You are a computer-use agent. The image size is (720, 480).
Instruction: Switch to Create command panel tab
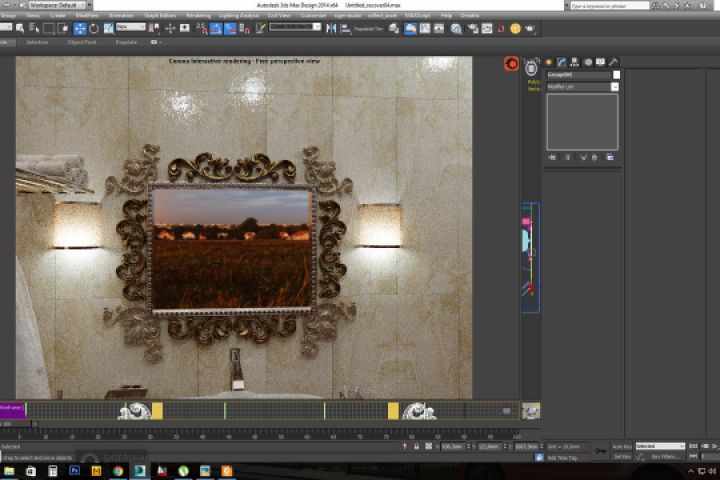click(x=549, y=62)
